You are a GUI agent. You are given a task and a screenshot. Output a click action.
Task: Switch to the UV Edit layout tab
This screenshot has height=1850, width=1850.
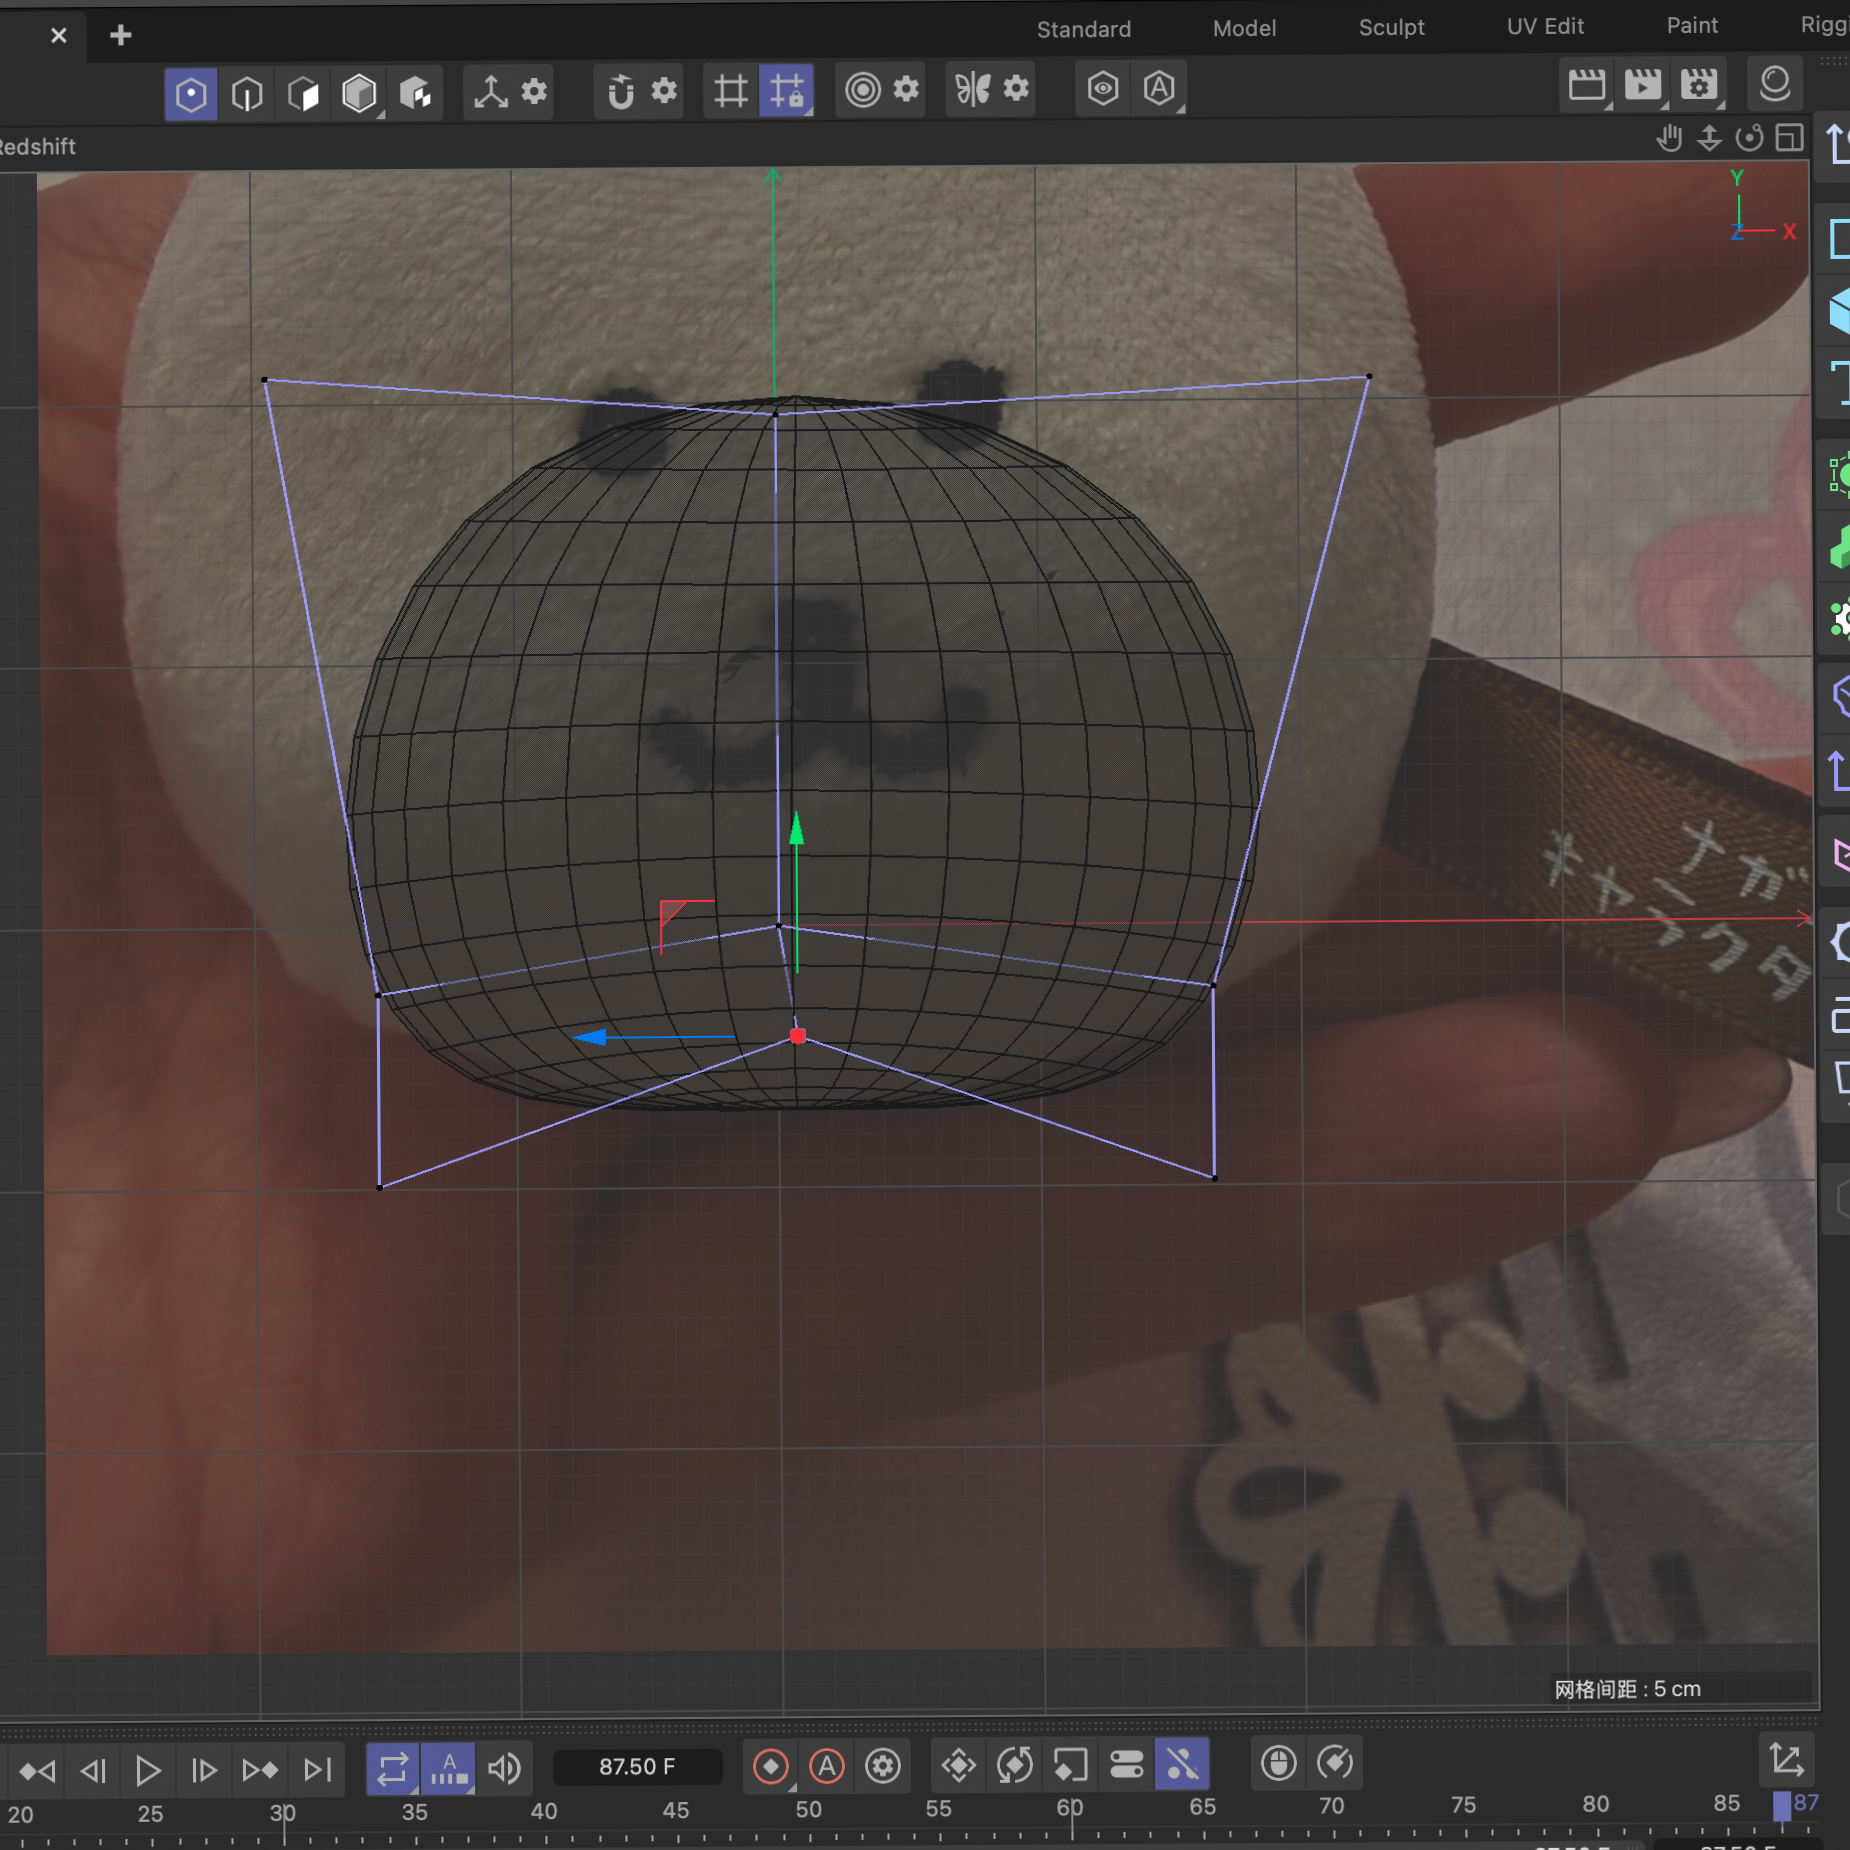[1545, 26]
